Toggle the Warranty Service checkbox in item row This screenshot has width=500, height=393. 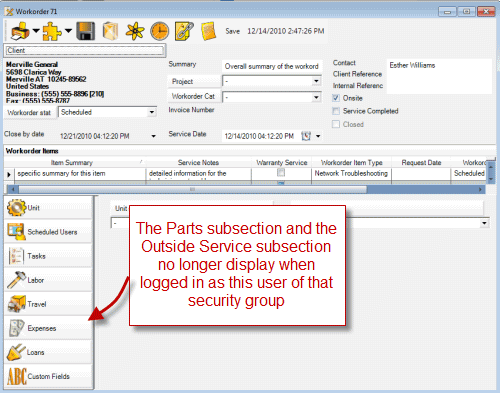coord(281,173)
